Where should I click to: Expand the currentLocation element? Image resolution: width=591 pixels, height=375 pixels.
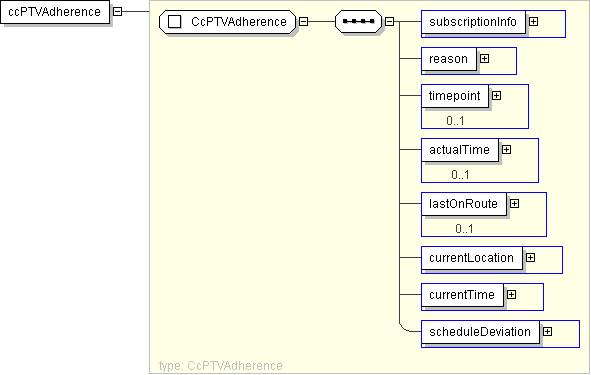[x=530, y=257]
